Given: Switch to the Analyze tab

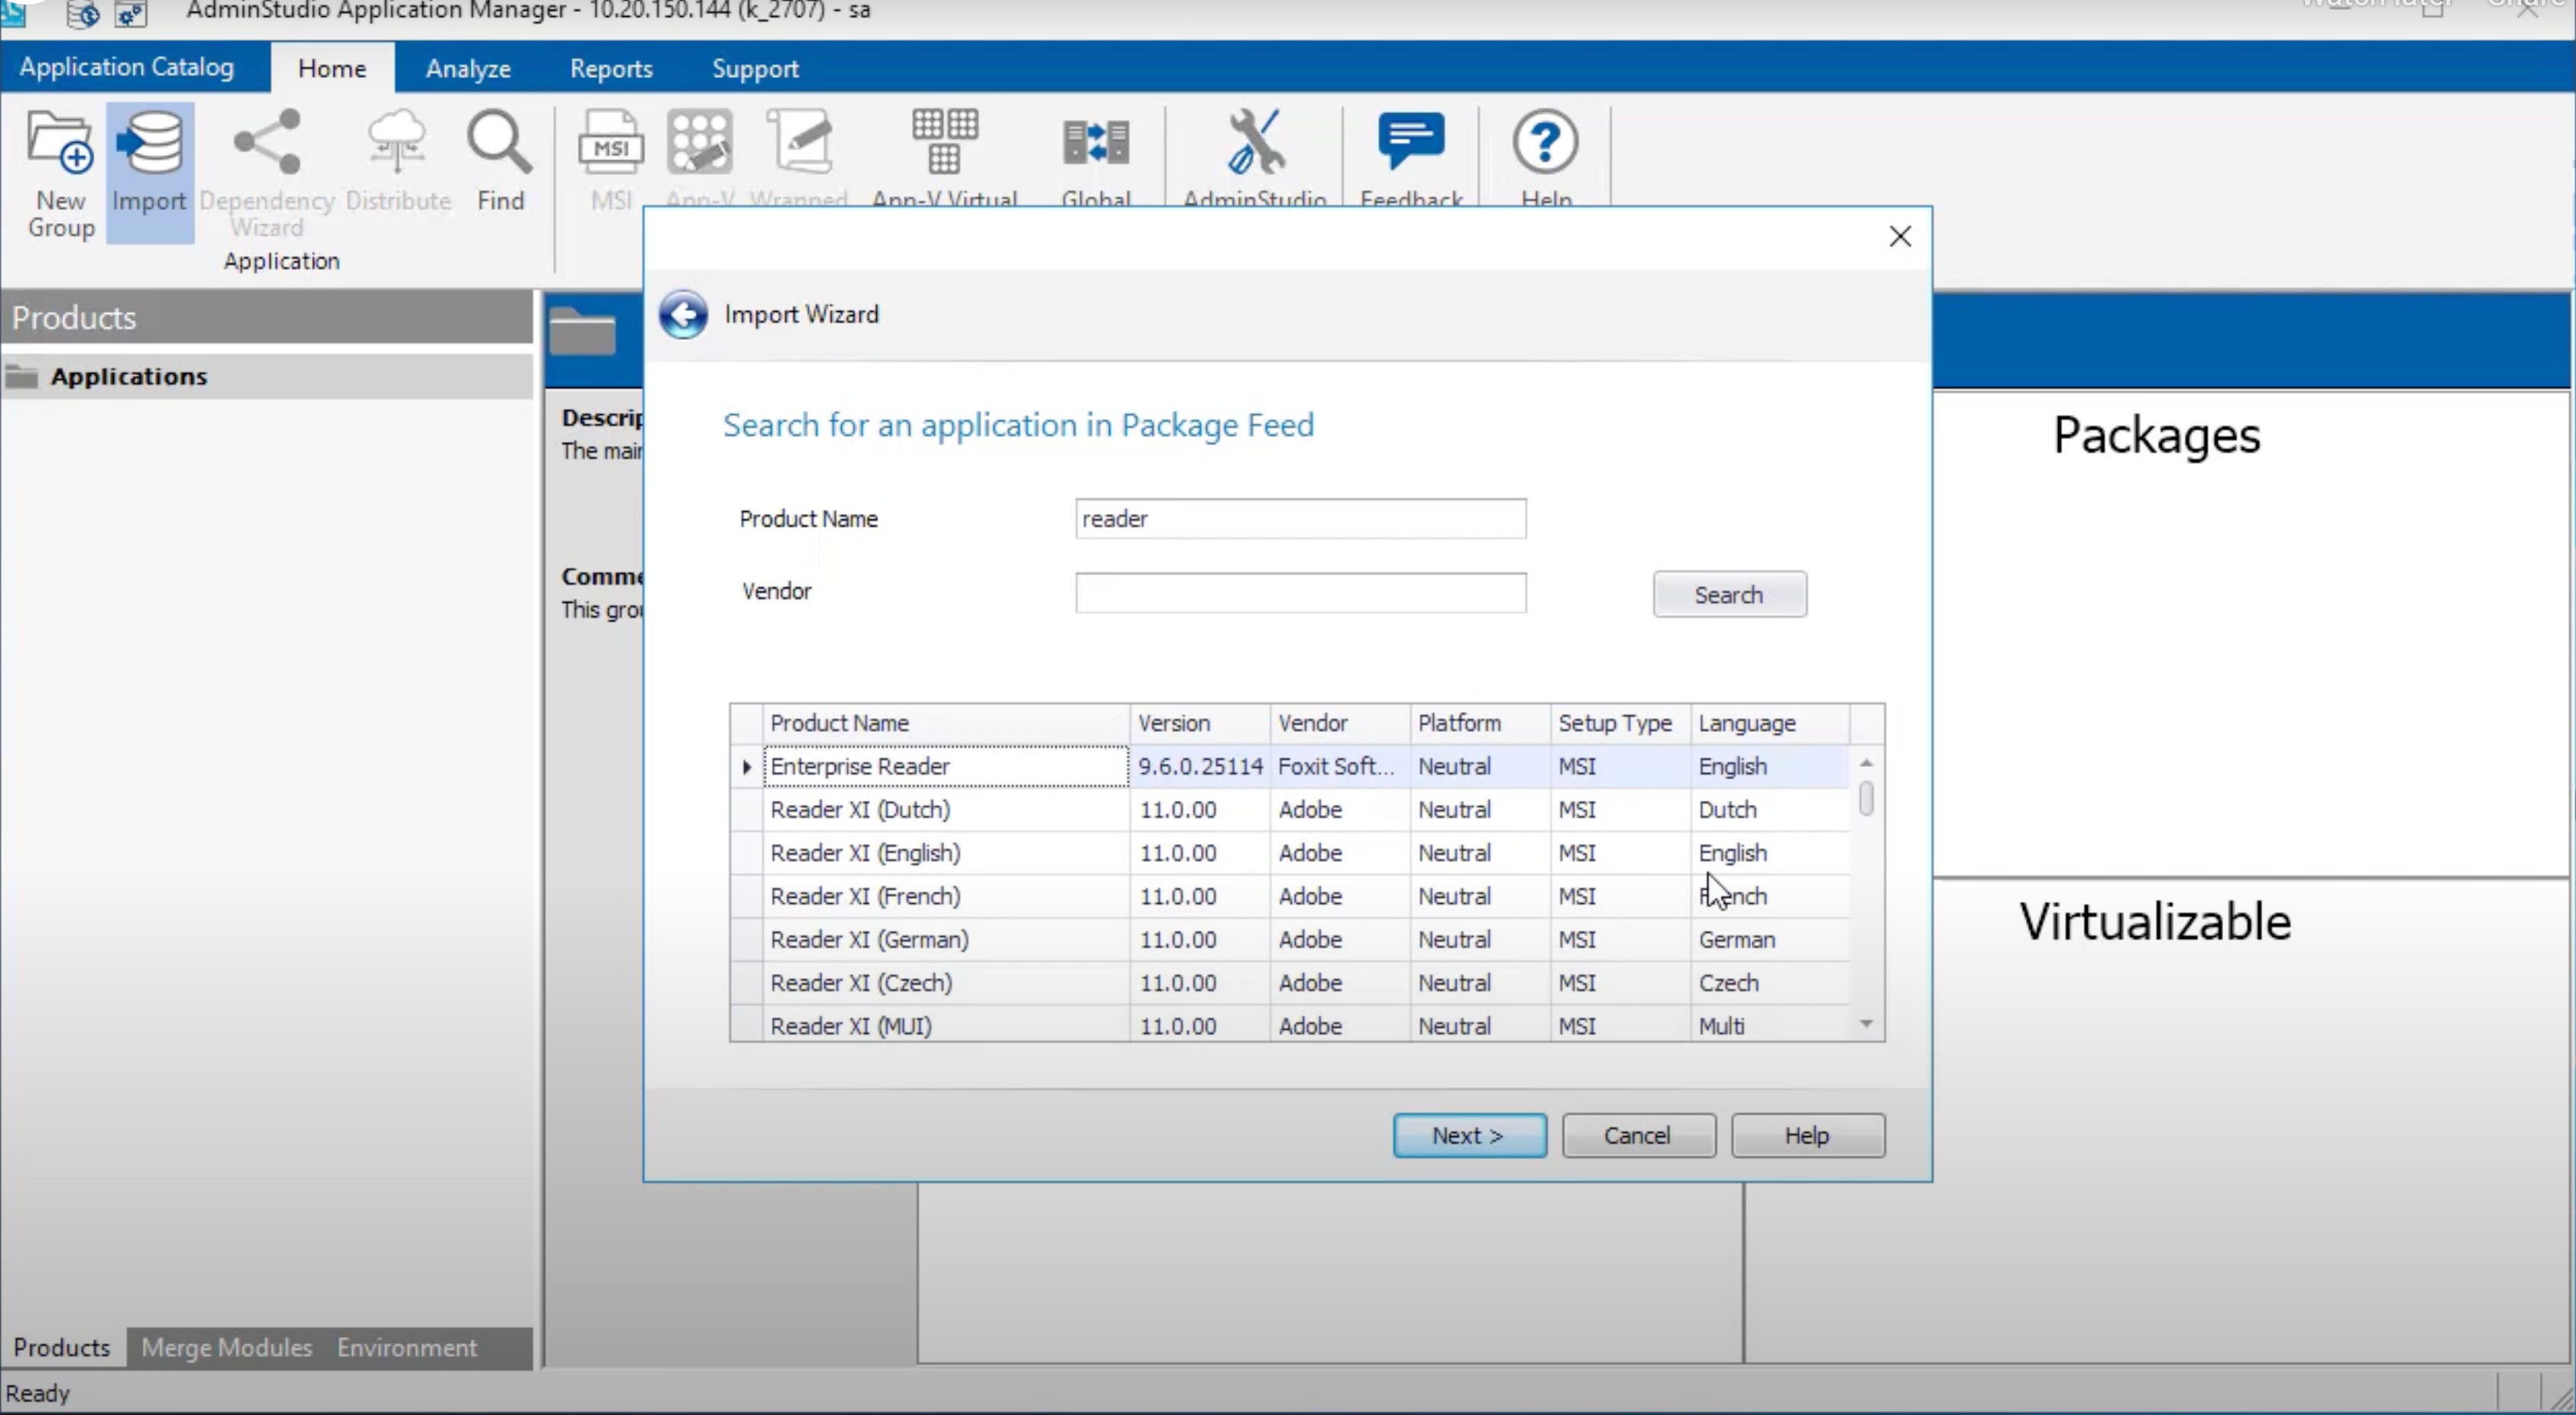Looking at the screenshot, I should pos(467,67).
